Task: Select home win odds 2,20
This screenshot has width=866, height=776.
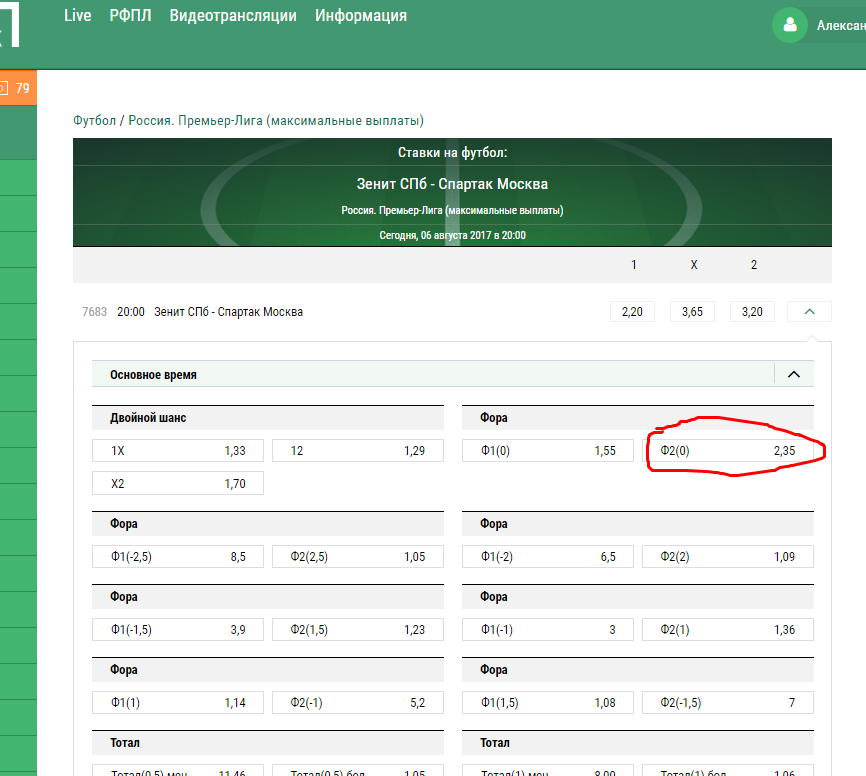Action: point(632,312)
